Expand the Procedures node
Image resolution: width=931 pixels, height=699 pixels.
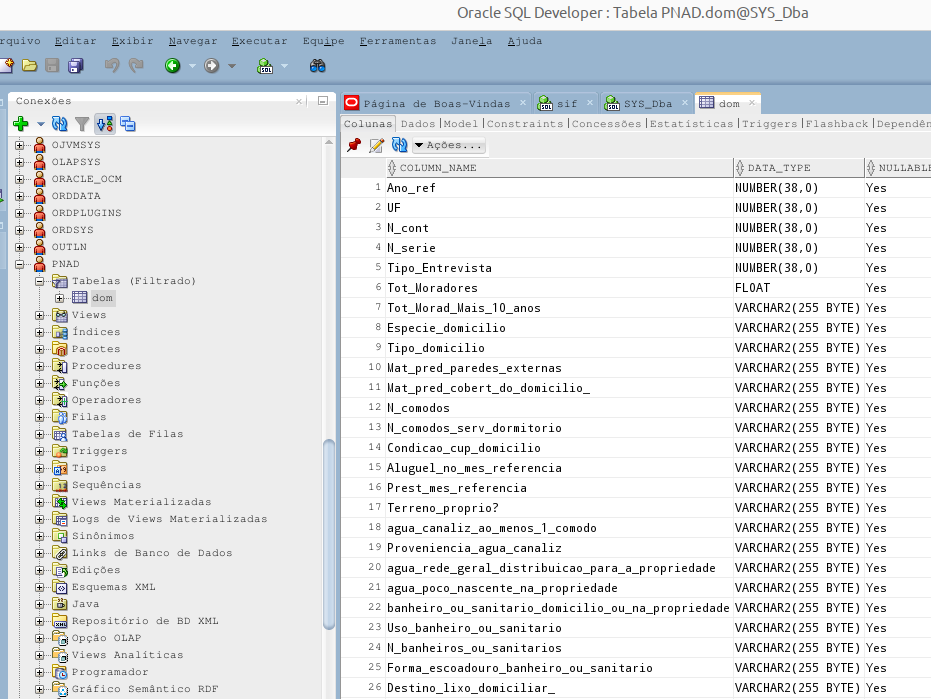40,366
